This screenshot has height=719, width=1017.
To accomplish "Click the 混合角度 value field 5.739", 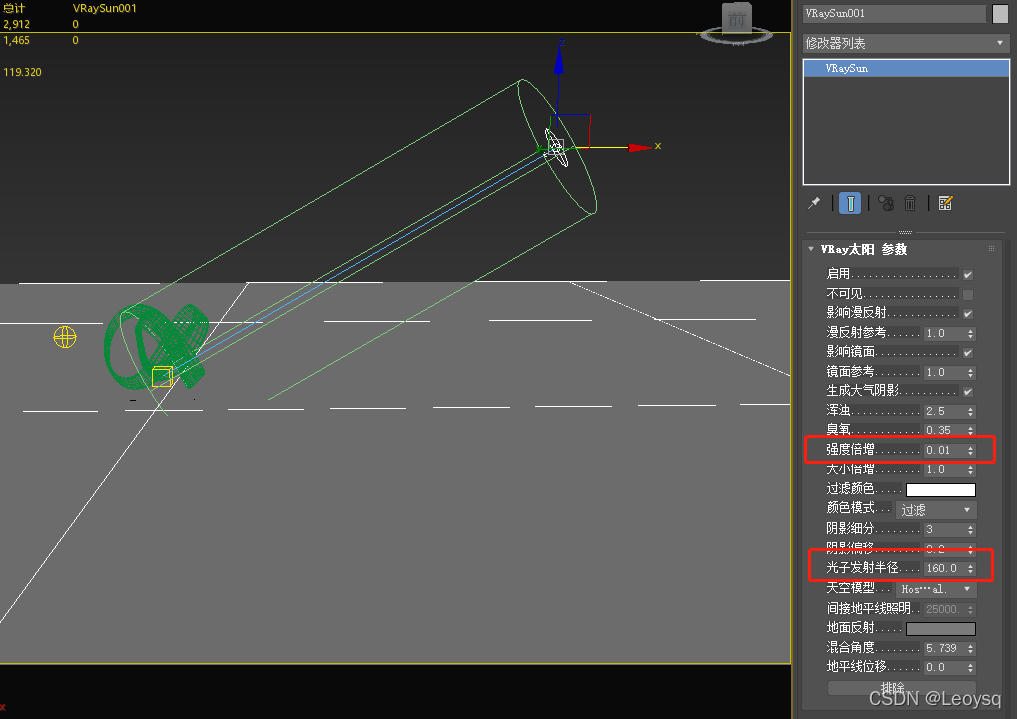I will tap(944, 648).
